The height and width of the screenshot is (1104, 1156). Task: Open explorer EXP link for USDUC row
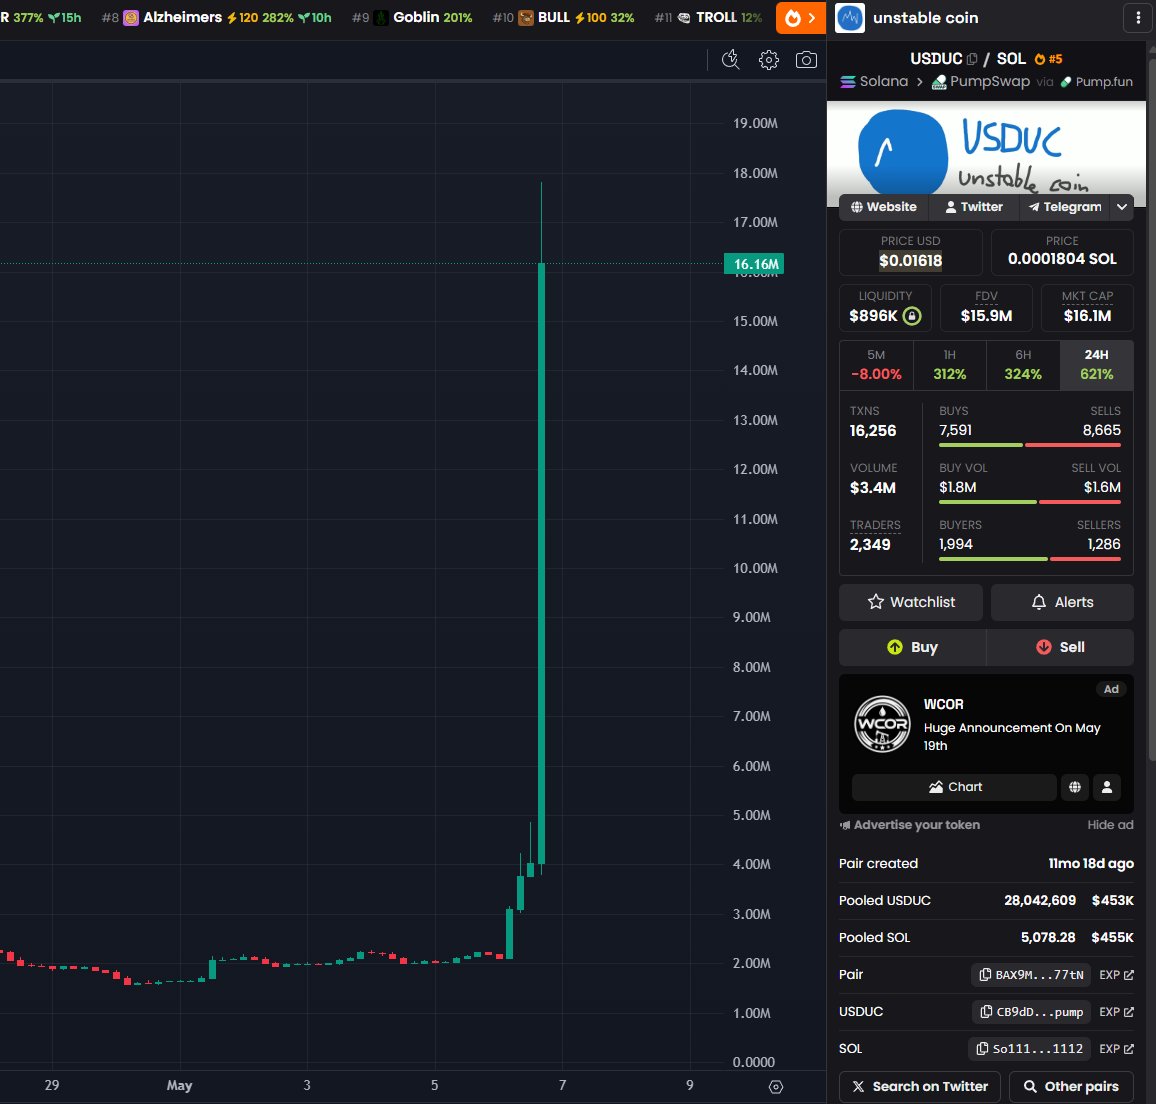[1116, 1012]
